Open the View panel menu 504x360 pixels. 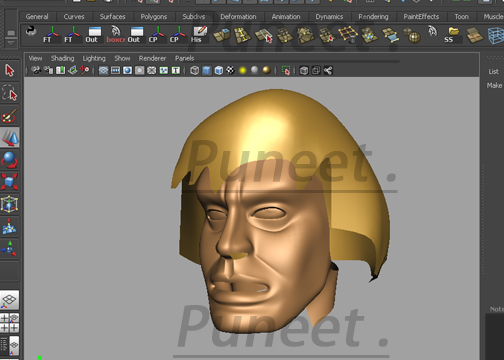pos(35,58)
